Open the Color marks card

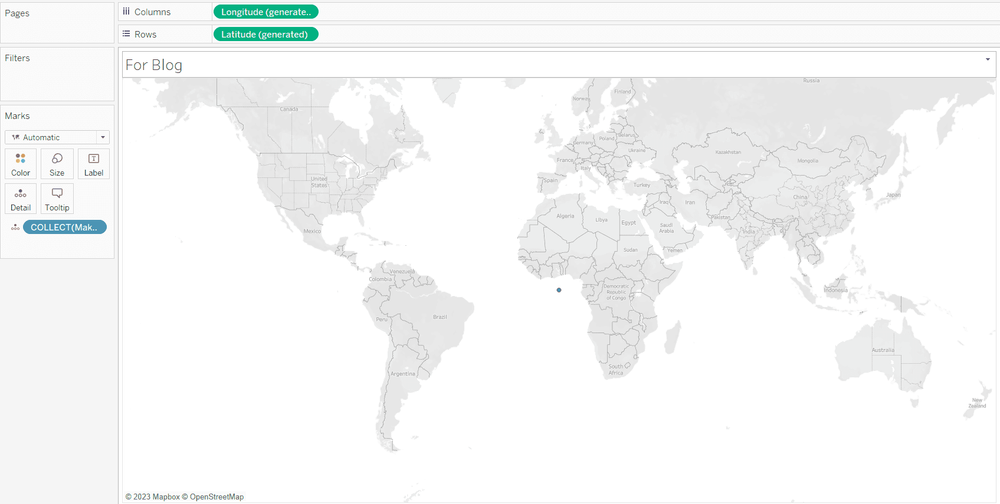[x=21, y=164]
